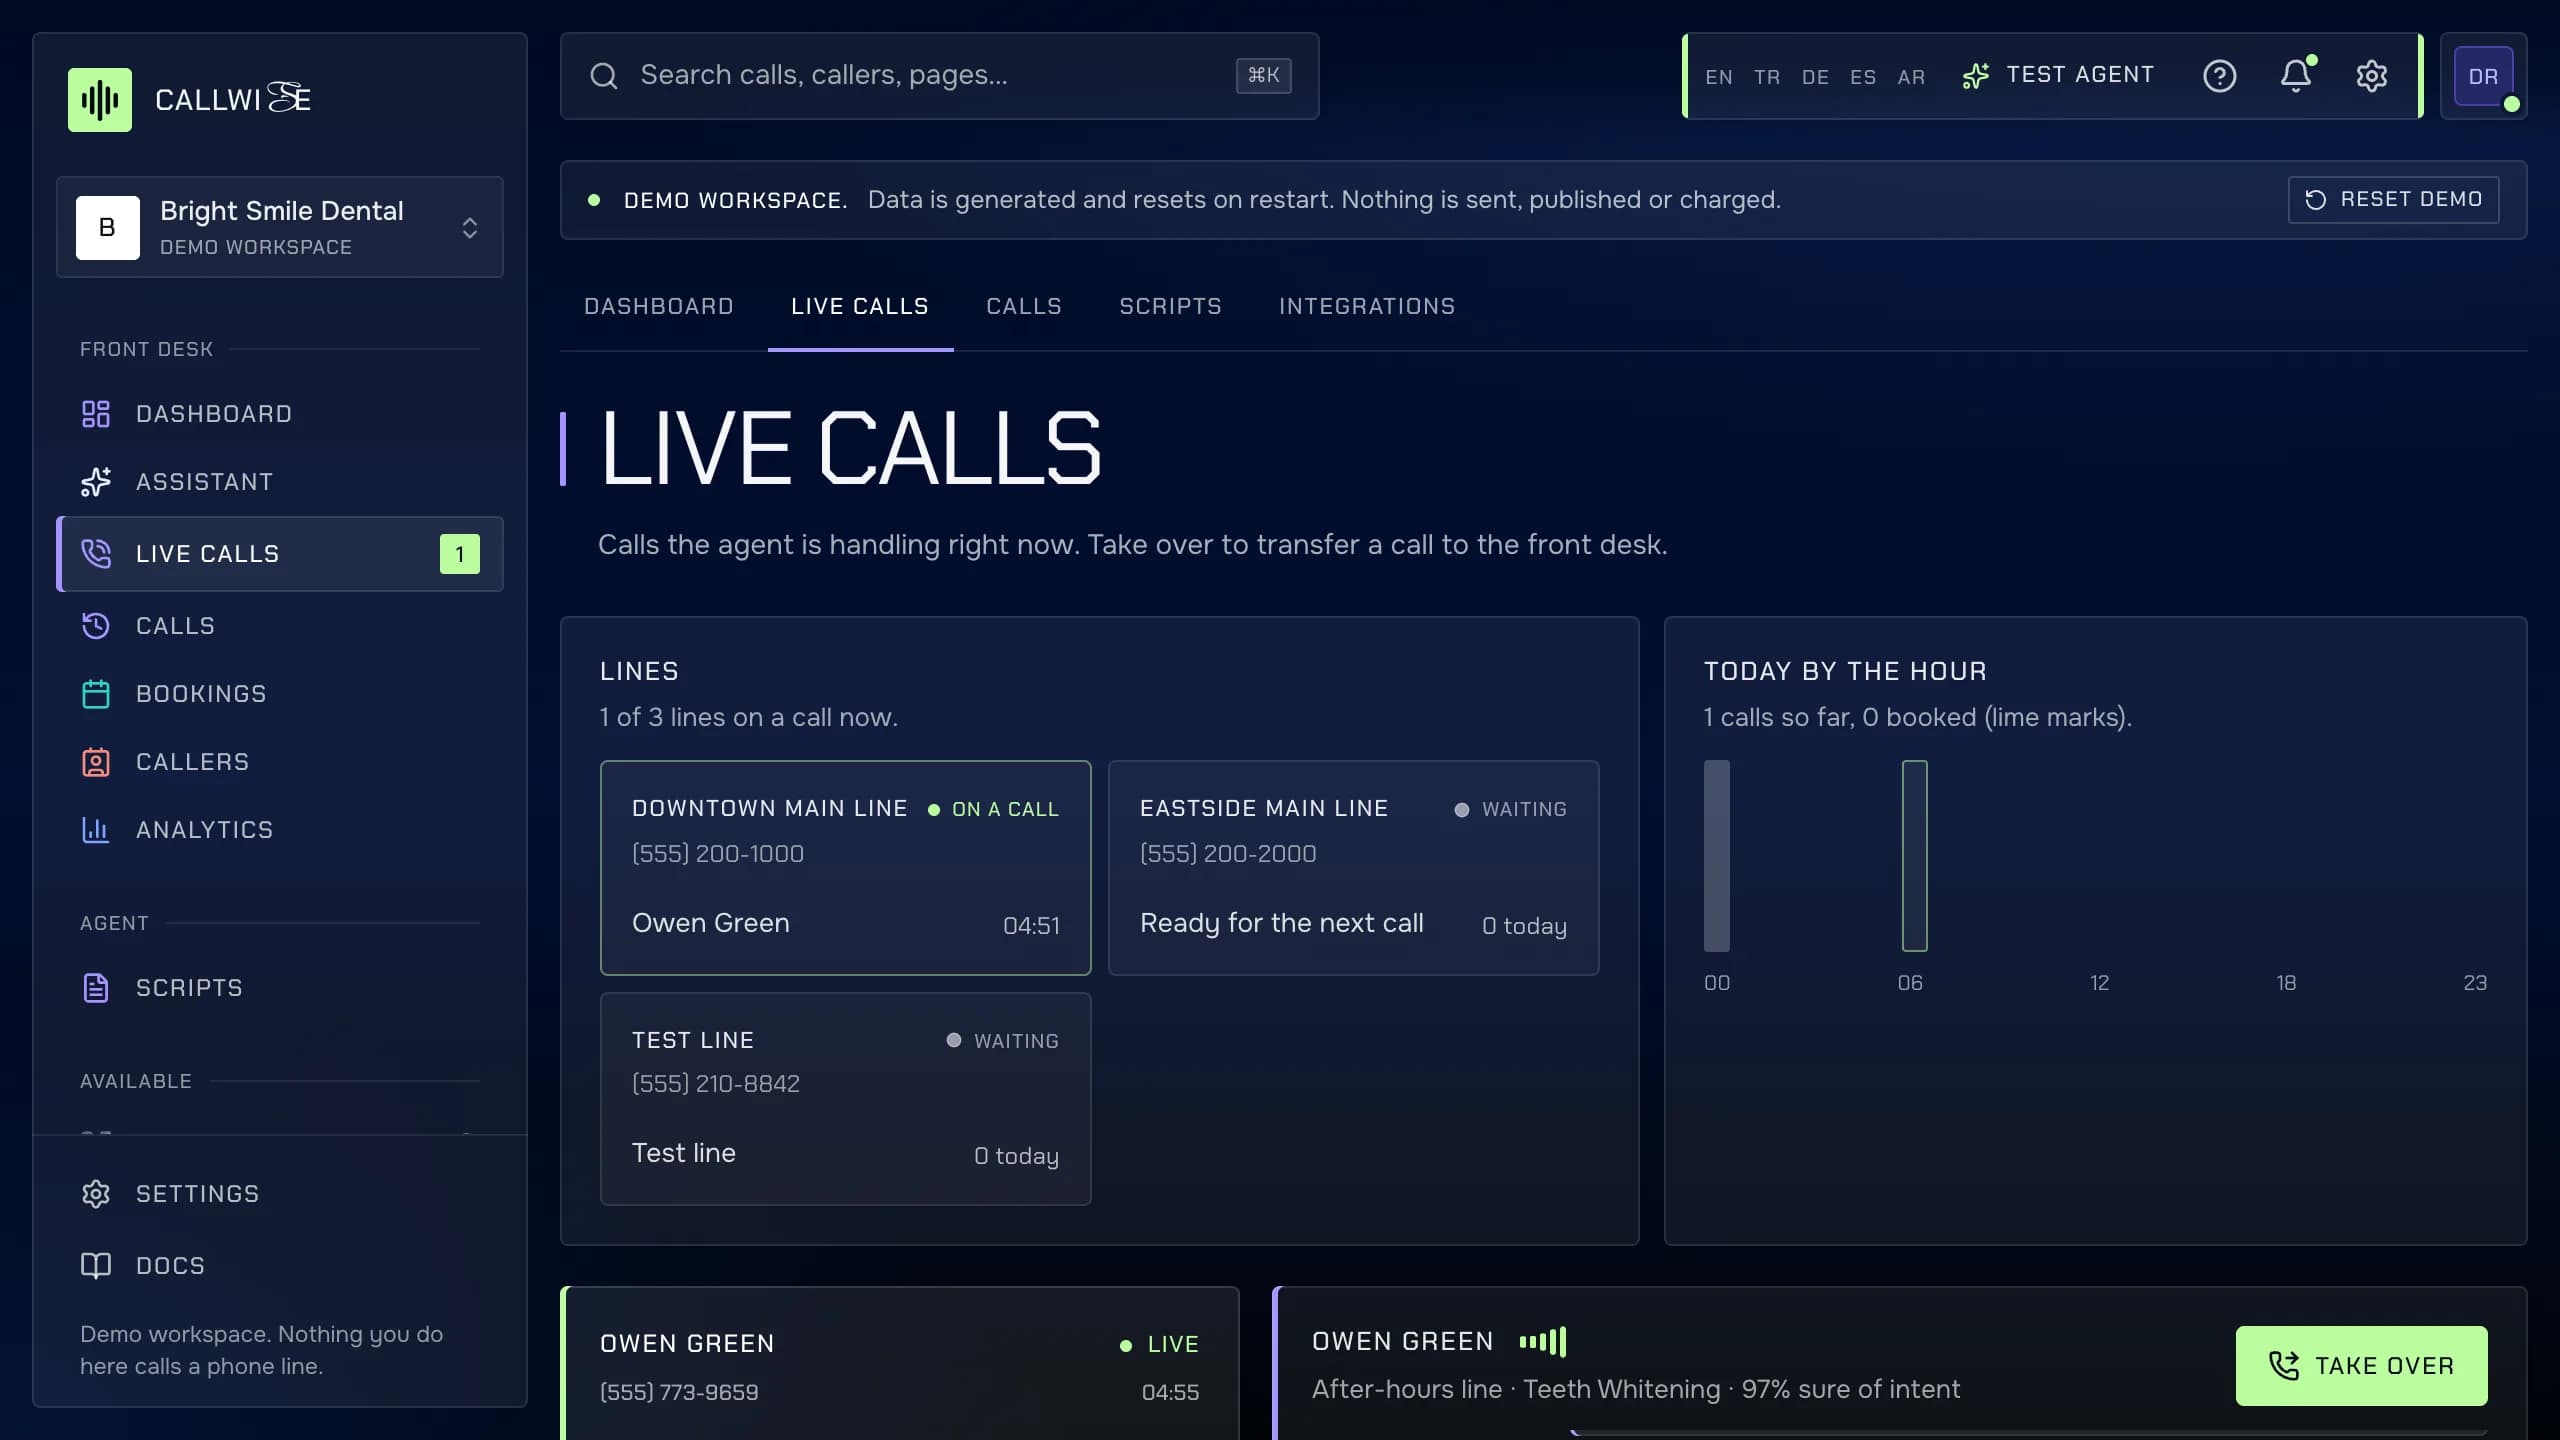
Task: Open Analytics in the sidebar
Action: click(x=280, y=830)
